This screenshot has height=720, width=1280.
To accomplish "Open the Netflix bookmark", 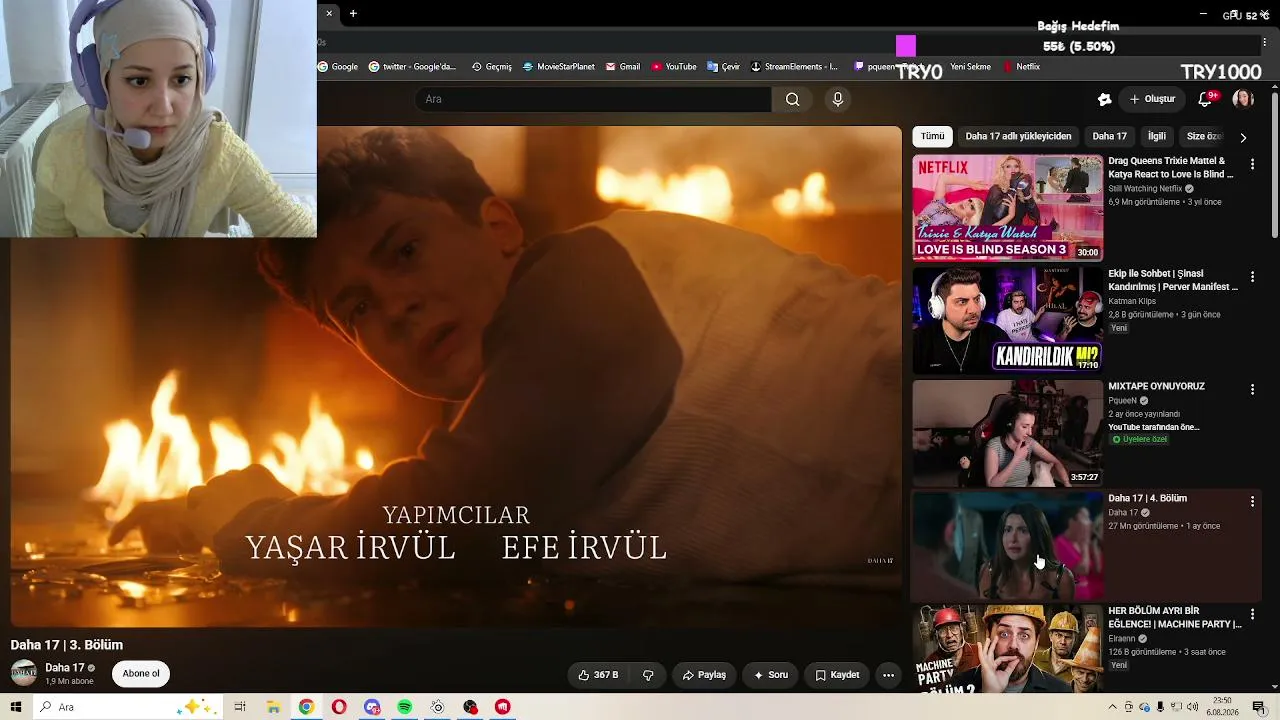I will [1020, 67].
